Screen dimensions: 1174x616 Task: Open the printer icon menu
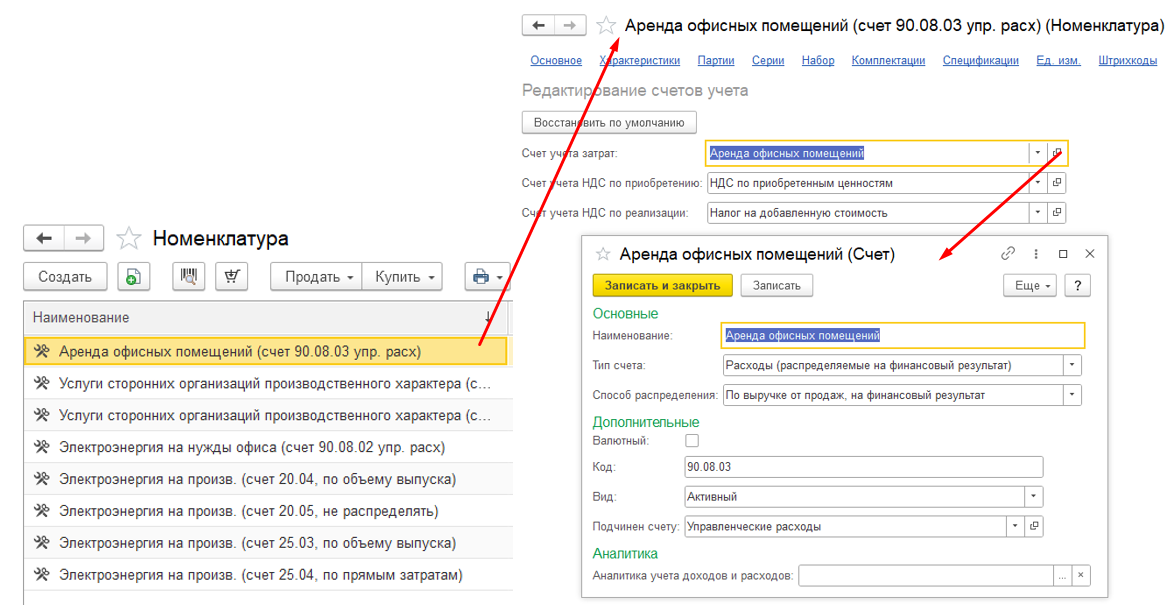click(487, 277)
